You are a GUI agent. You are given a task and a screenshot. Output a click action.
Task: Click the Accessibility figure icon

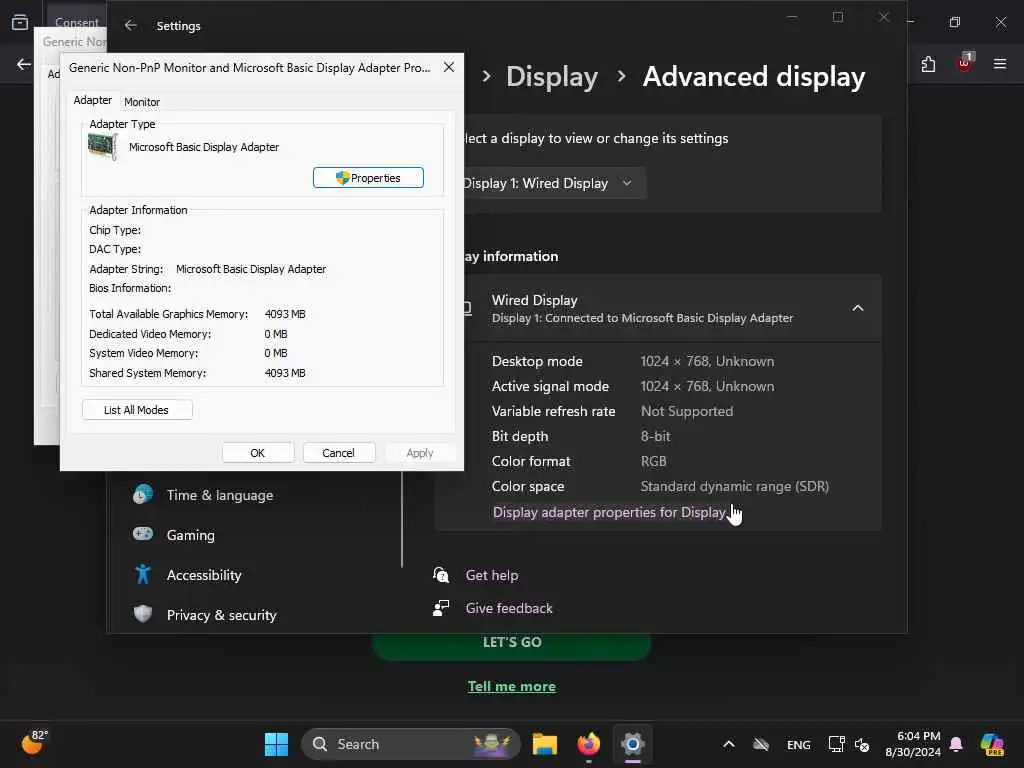142,574
